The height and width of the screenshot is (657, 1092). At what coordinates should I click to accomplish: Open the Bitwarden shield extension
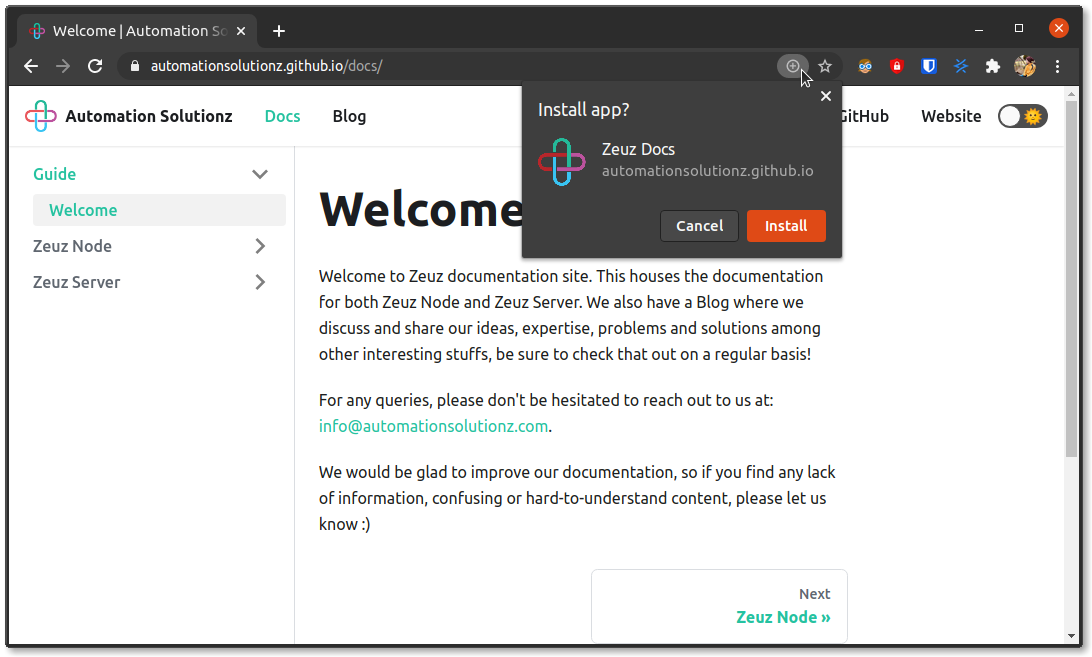[x=928, y=66]
